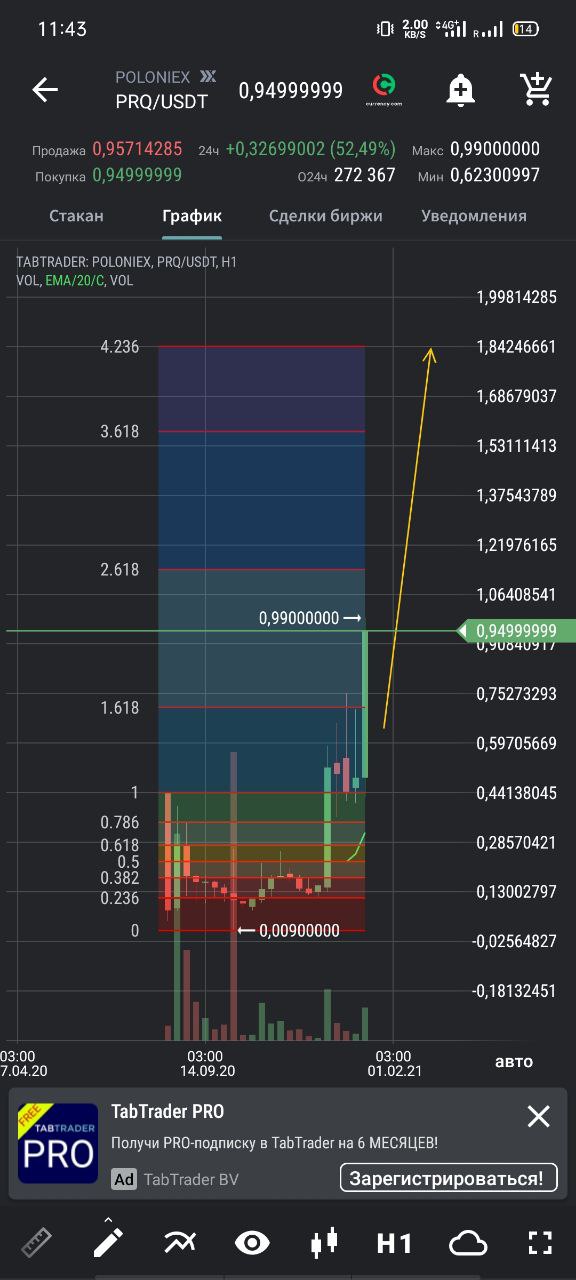The width and height of the screenshot is (576, 1280).
Task: Select the 0.382 Fibonacci level label
Action: (x=119, y=878)
